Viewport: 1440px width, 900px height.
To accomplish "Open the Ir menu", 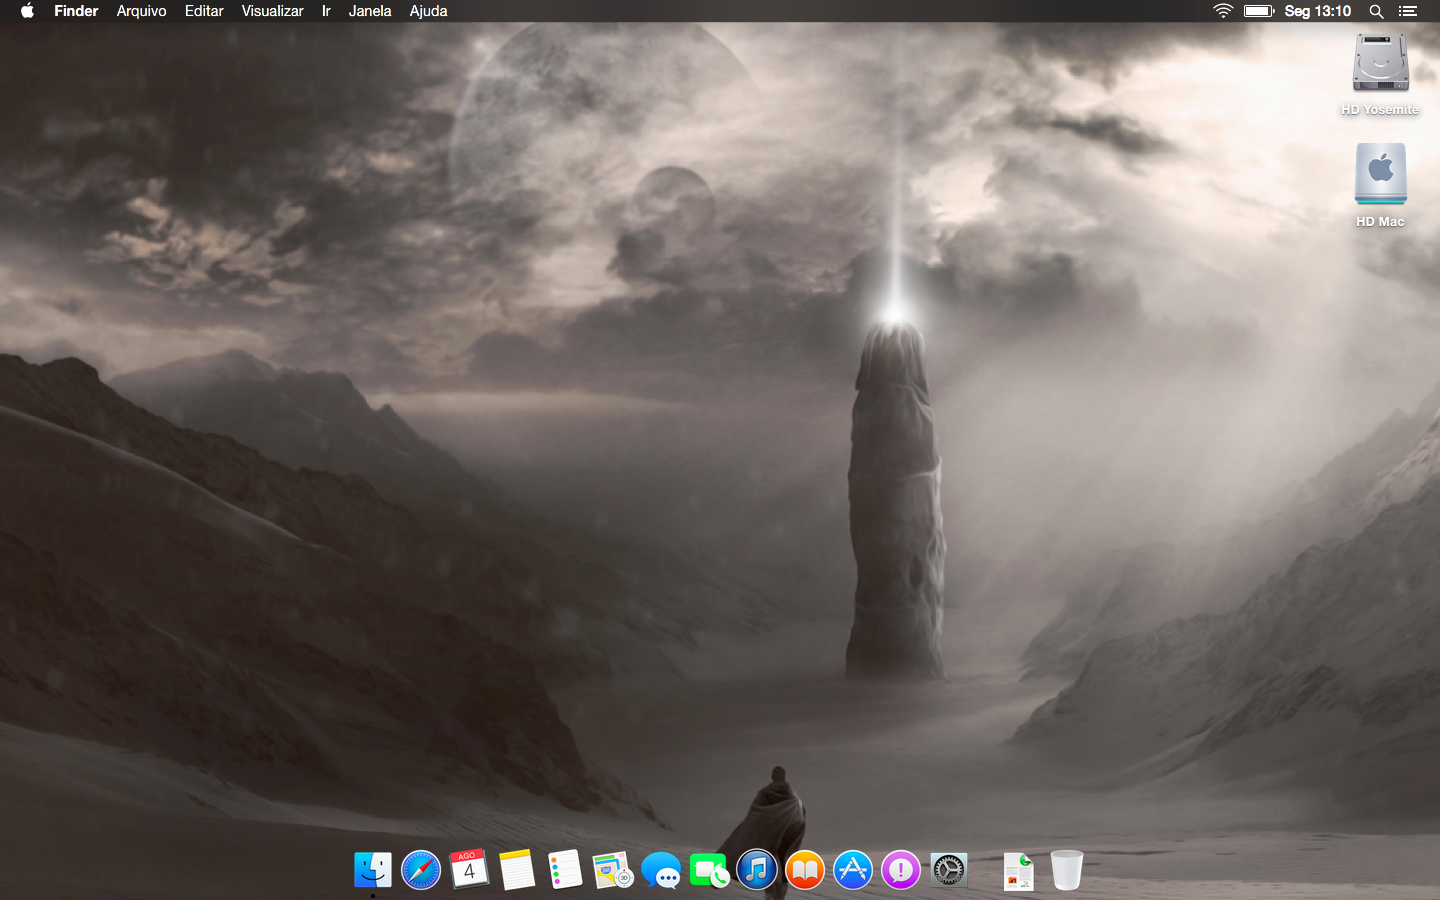I will tap(326, 11).
